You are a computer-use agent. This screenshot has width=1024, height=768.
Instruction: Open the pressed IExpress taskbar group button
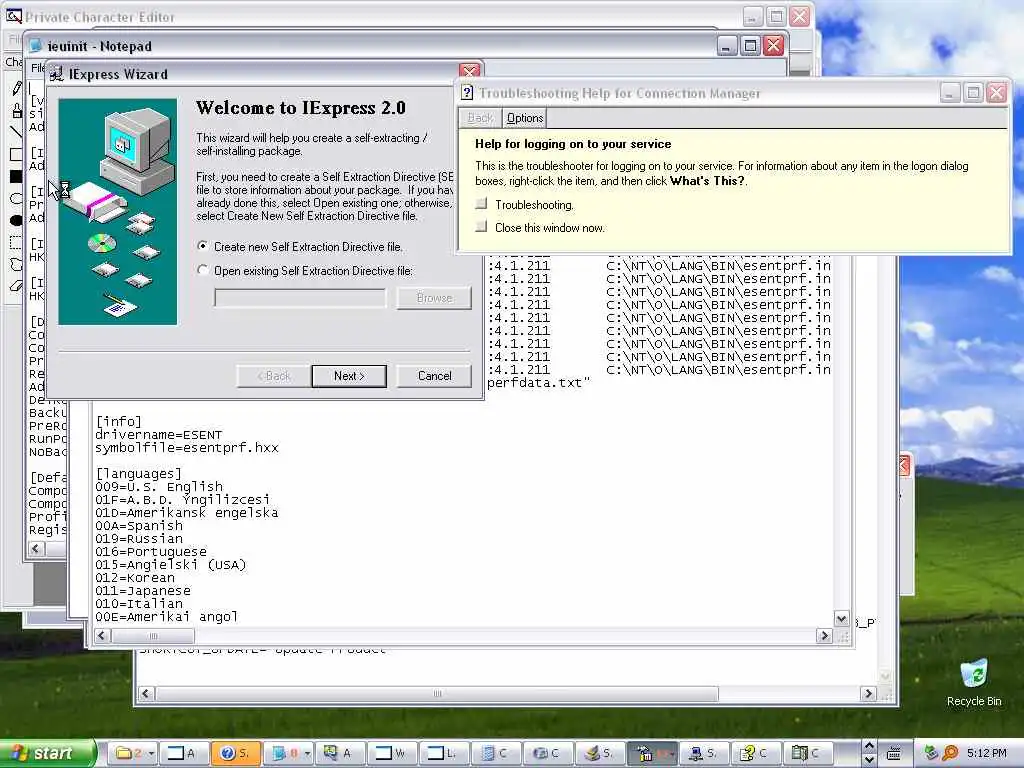652,753
